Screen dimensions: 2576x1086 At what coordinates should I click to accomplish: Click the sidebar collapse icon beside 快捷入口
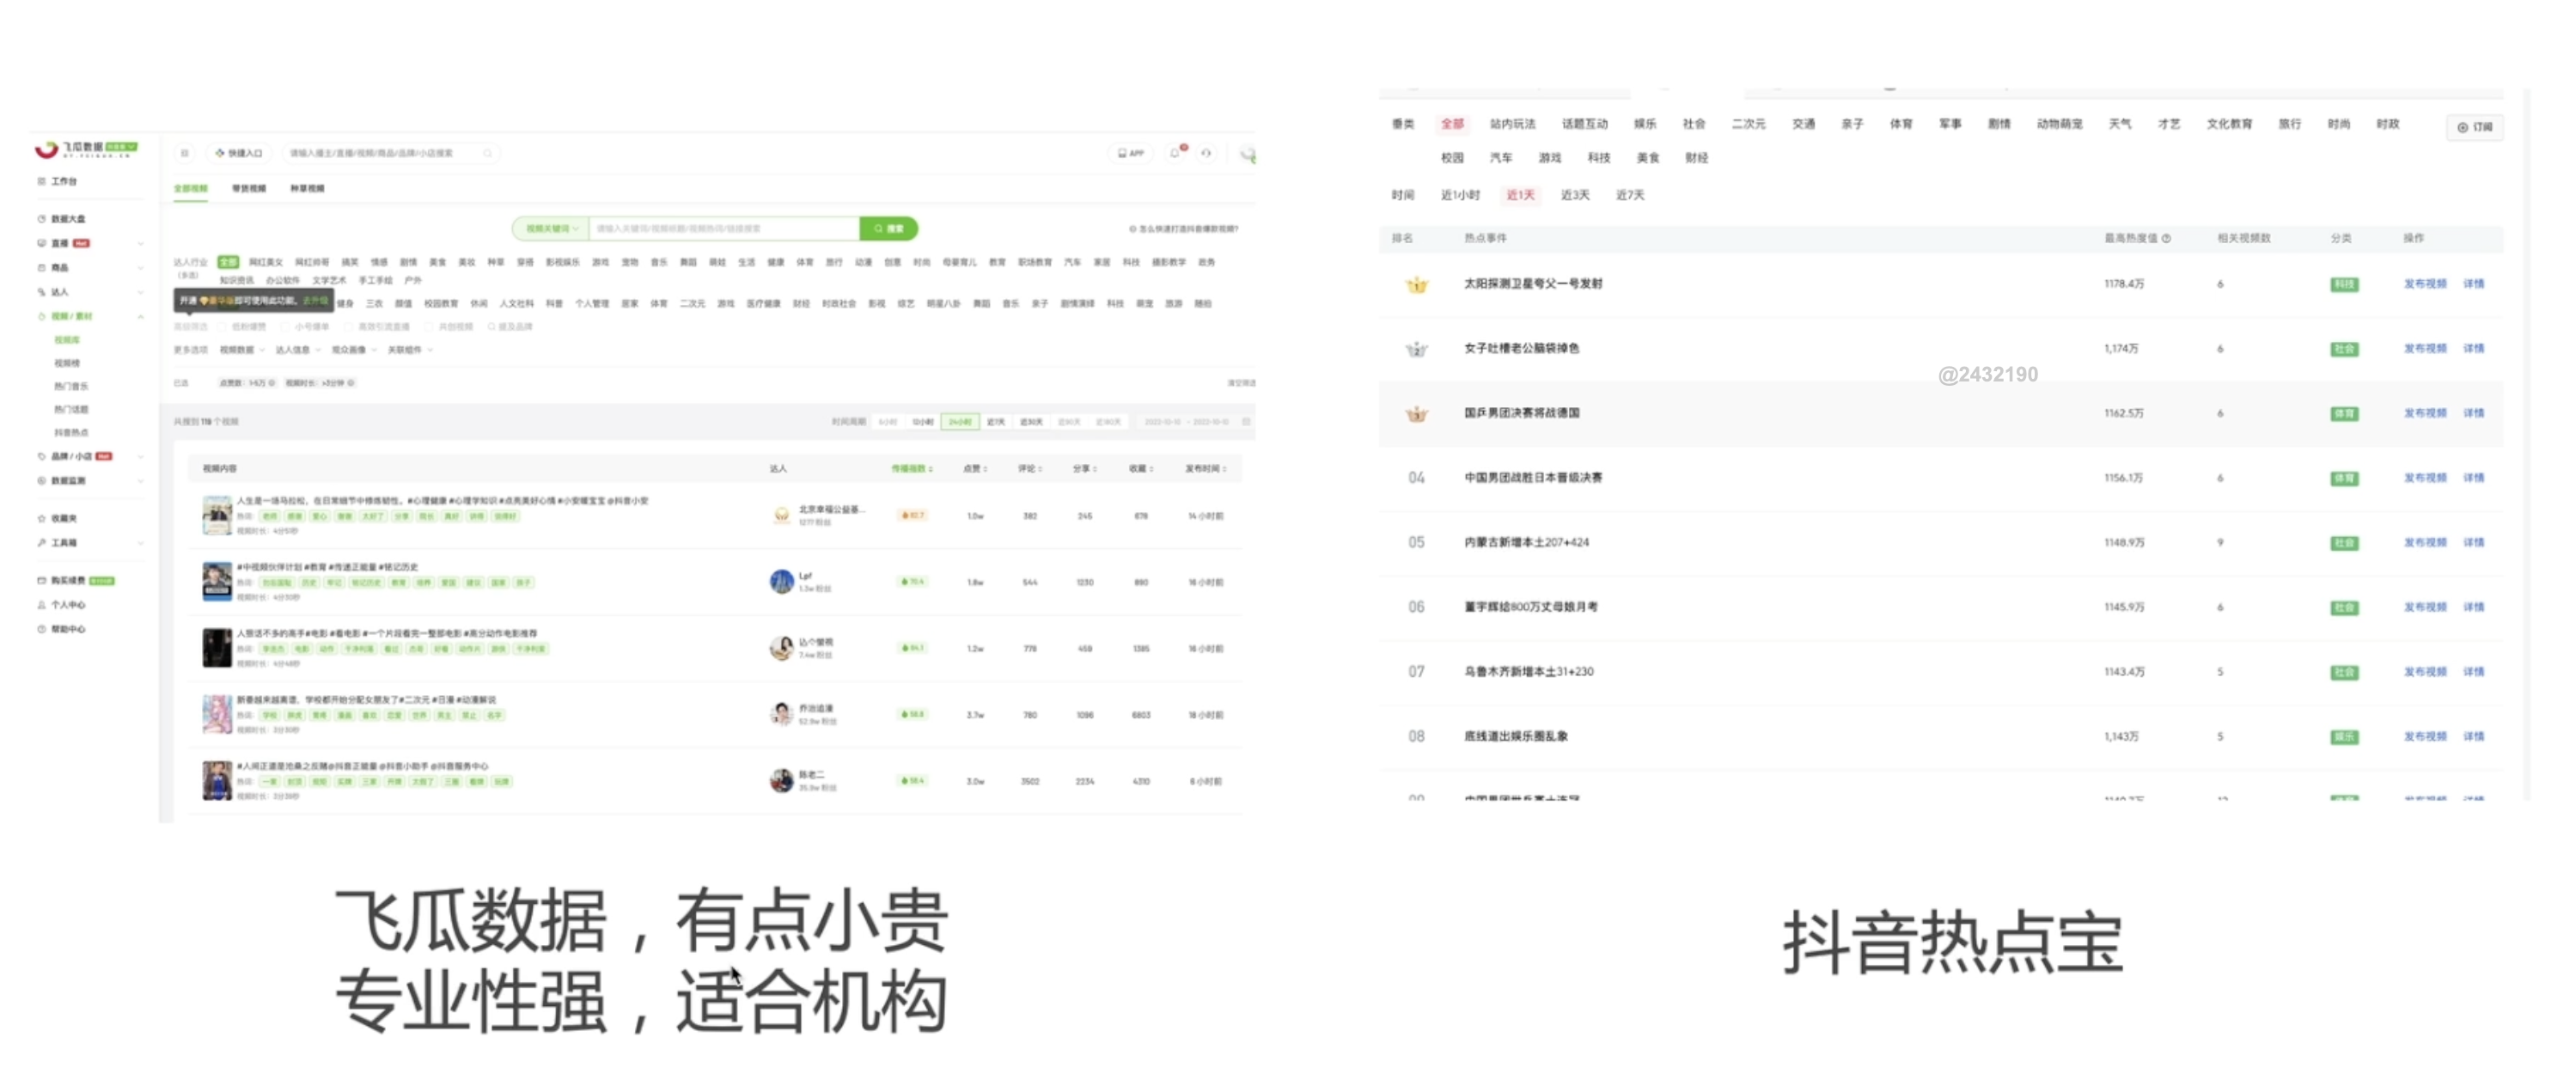184,153
